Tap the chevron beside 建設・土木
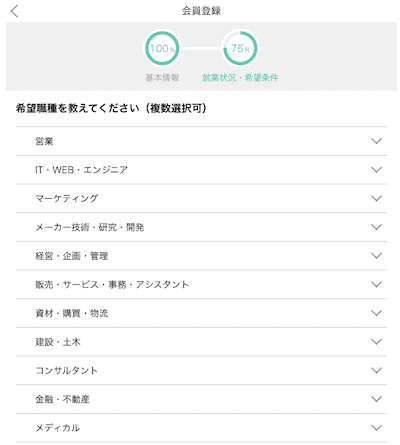The width and height of the screenshot is (400, 445). 376,342
